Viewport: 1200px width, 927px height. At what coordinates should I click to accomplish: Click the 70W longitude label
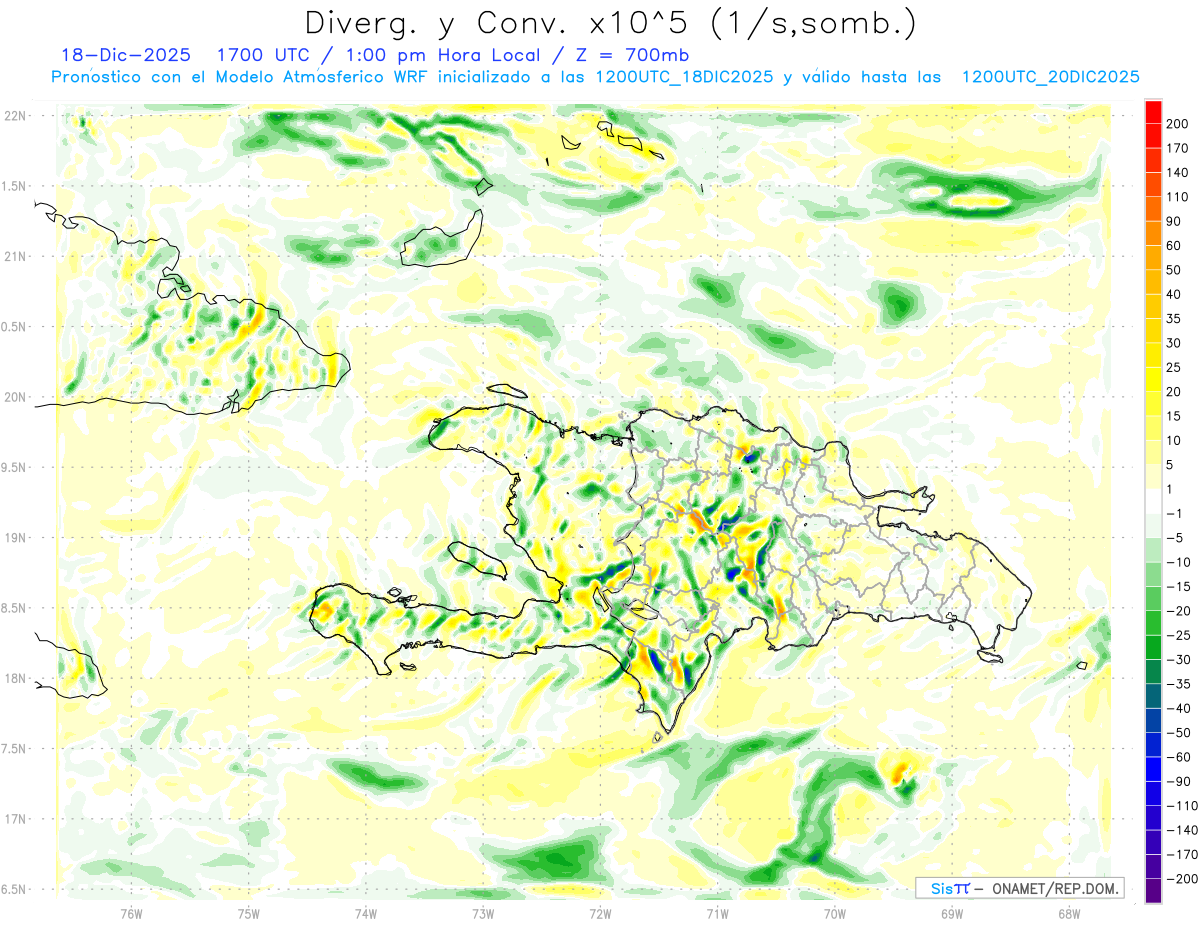tap(834, 914)
